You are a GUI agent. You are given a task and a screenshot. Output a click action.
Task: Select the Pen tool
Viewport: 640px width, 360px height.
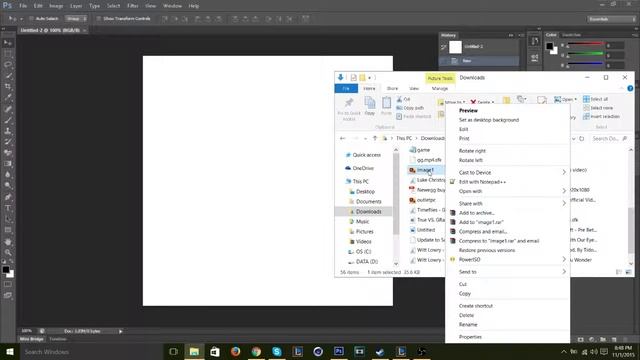pyautogui.click(x=8, y=197)
